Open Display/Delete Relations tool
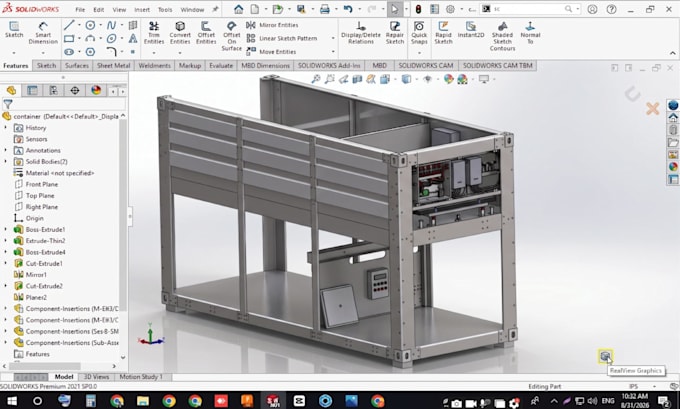Image resolution: width=680 pixels, height=409 pixels. (360, 33)
